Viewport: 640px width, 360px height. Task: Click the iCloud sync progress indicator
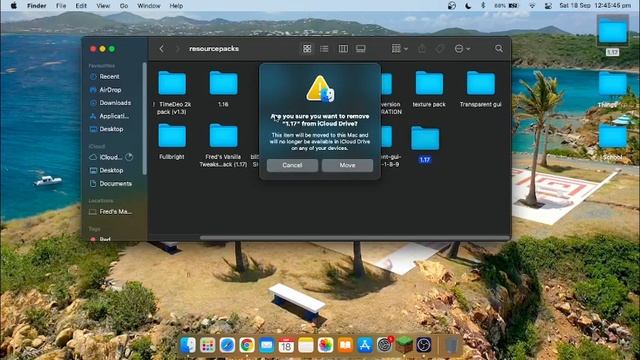(x=129, y=157)
